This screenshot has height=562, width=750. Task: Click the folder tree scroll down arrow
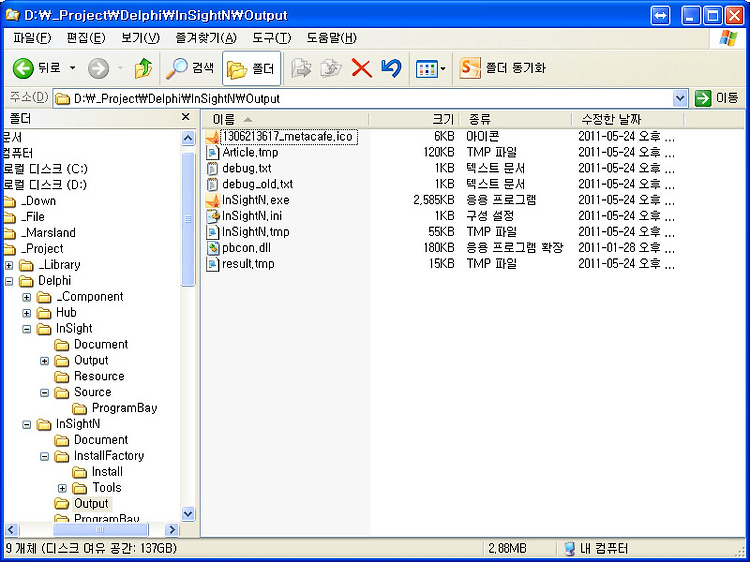pyautogui.click(x=188, y=514)
